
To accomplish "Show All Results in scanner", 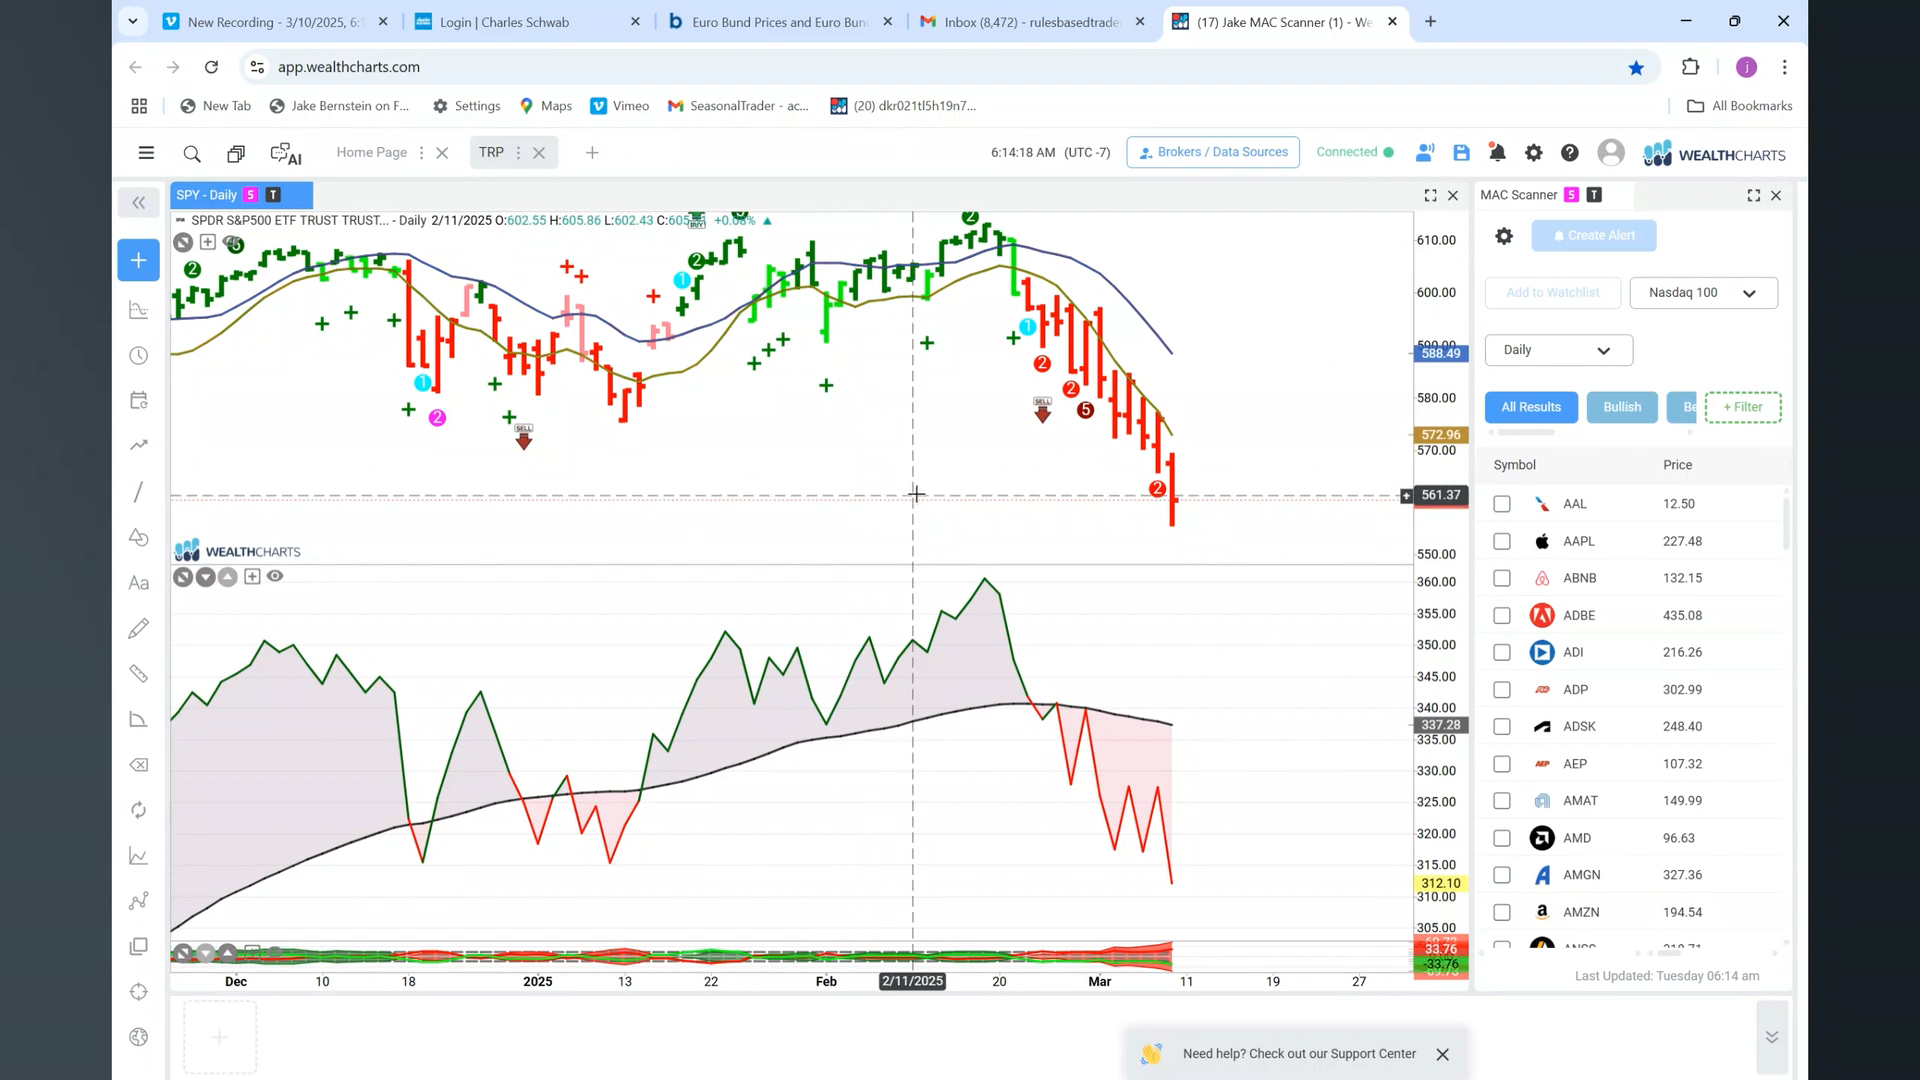I will point(1531,407).
